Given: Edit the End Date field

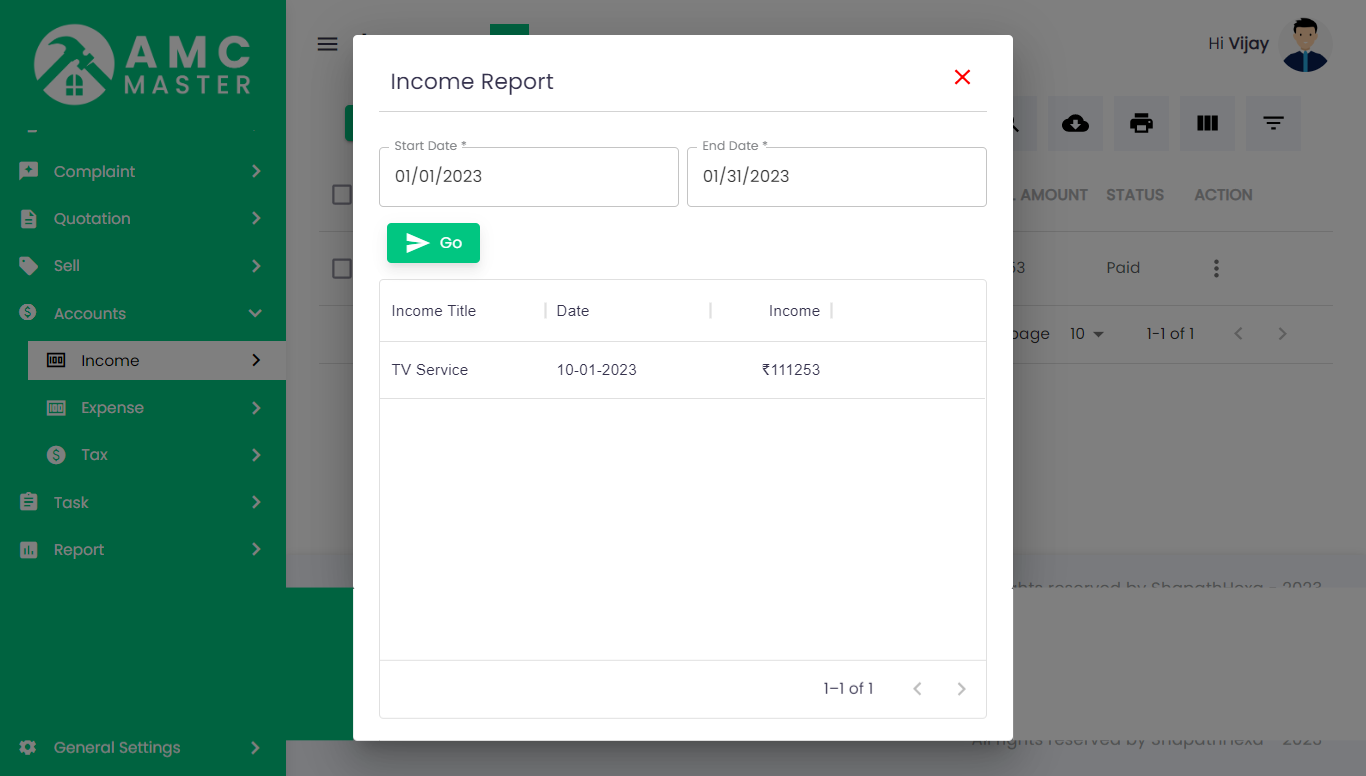Looking at the screenshot, I should pyautogui.click(x=836, y=177).
